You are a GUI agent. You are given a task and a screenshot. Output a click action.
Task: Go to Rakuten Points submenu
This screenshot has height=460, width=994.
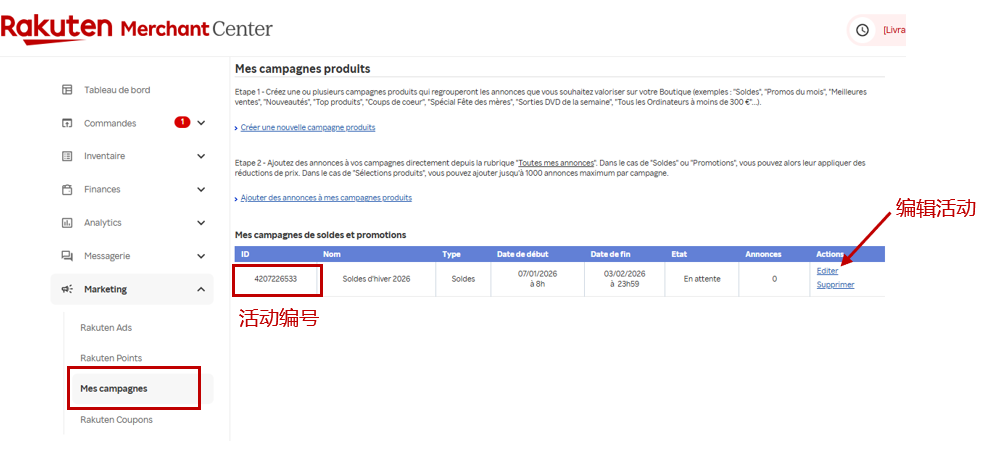tap(111, 358)
